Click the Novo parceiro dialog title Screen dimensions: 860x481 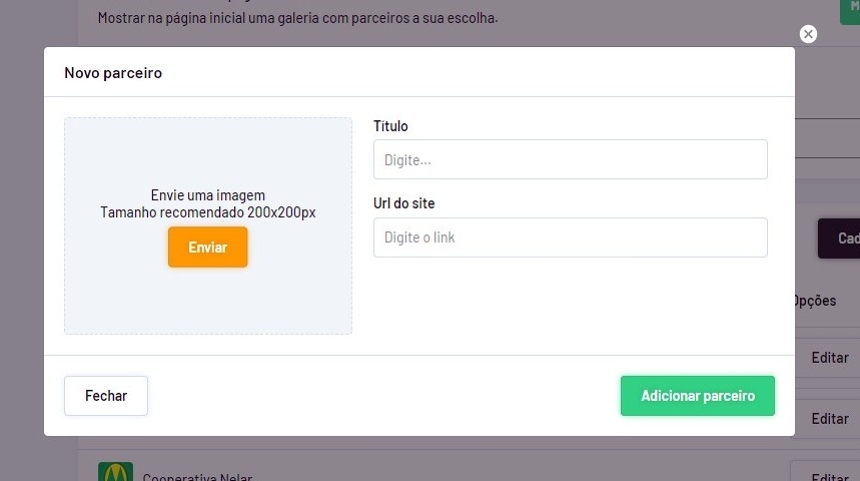pyautogui.click(x=113, y=73)
